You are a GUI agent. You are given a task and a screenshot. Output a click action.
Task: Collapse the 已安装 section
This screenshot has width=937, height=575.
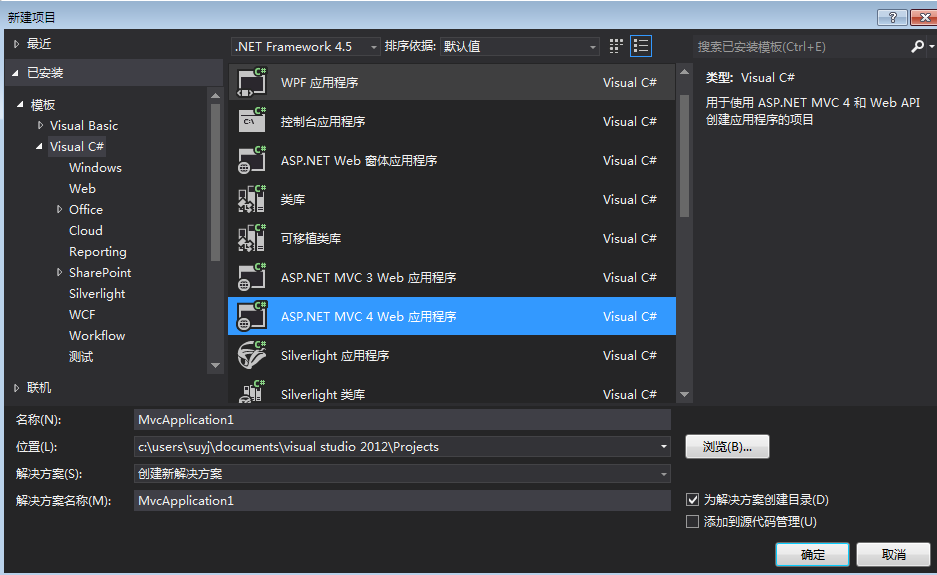click(16, 73)
